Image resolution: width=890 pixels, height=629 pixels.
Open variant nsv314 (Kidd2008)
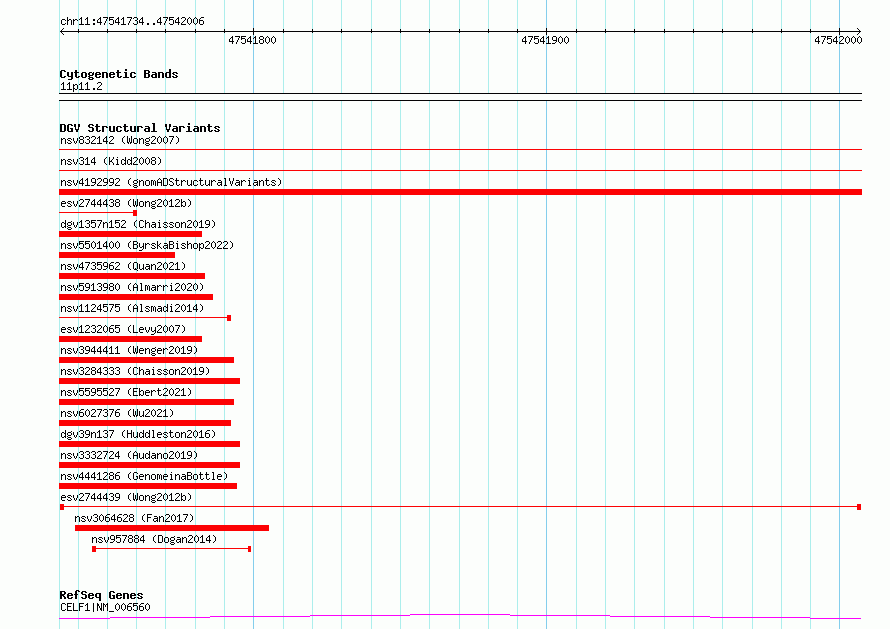point(111,161)
